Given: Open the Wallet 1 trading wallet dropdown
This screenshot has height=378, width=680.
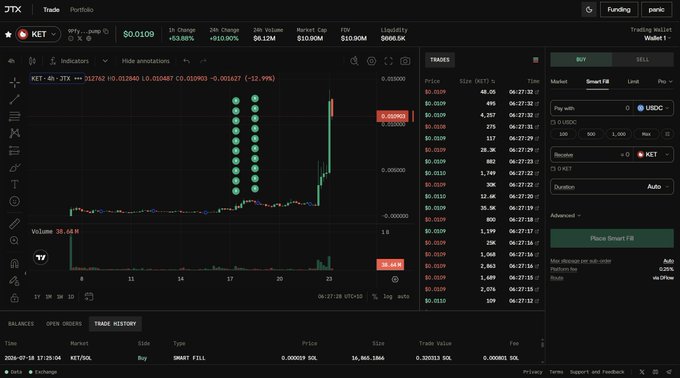Looking at the screenshot, I should click(657, 38).
